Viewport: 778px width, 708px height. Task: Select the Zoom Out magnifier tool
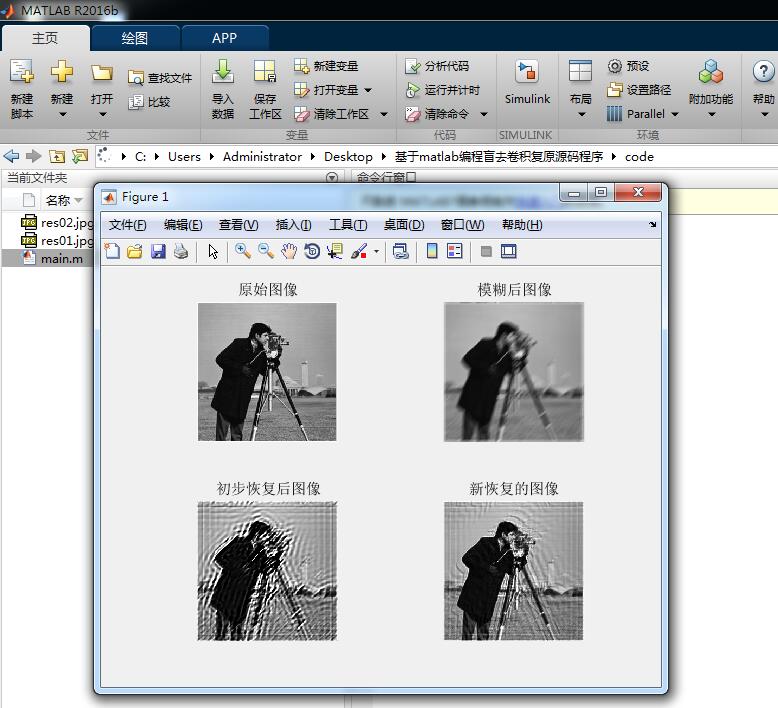266,252
